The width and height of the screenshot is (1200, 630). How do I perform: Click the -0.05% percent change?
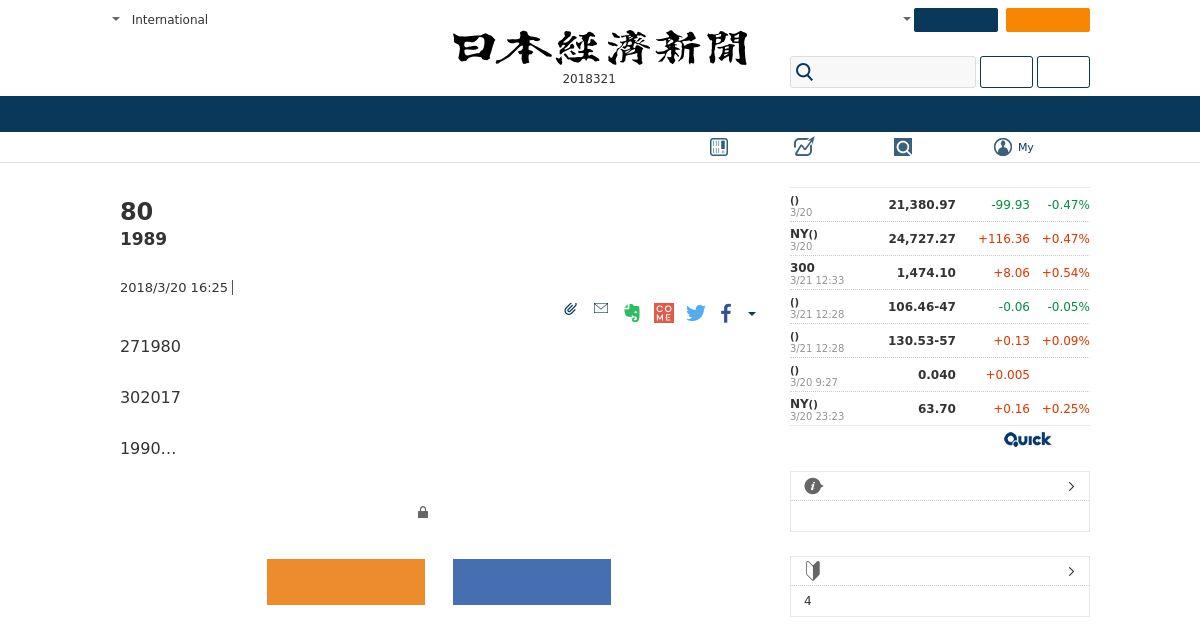pos(1067,306)
